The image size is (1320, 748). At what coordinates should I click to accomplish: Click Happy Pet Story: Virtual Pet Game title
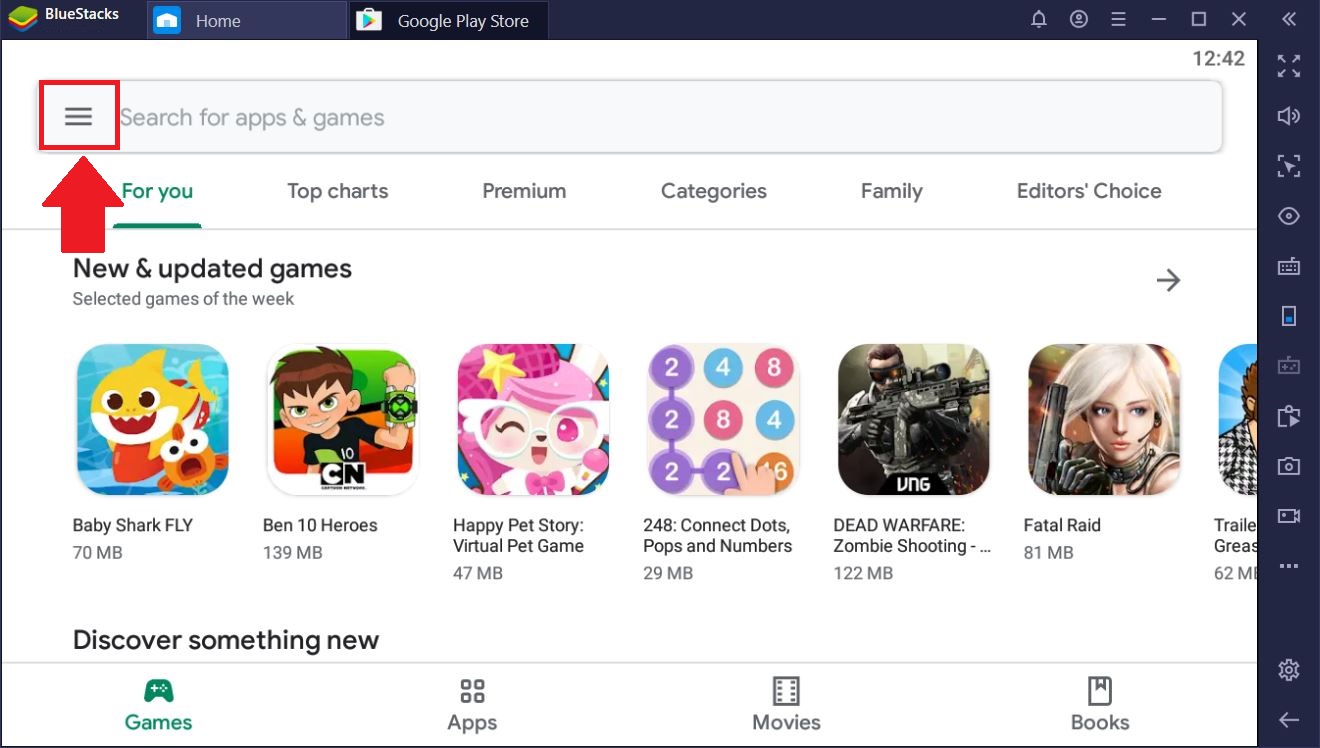point(518,536)
